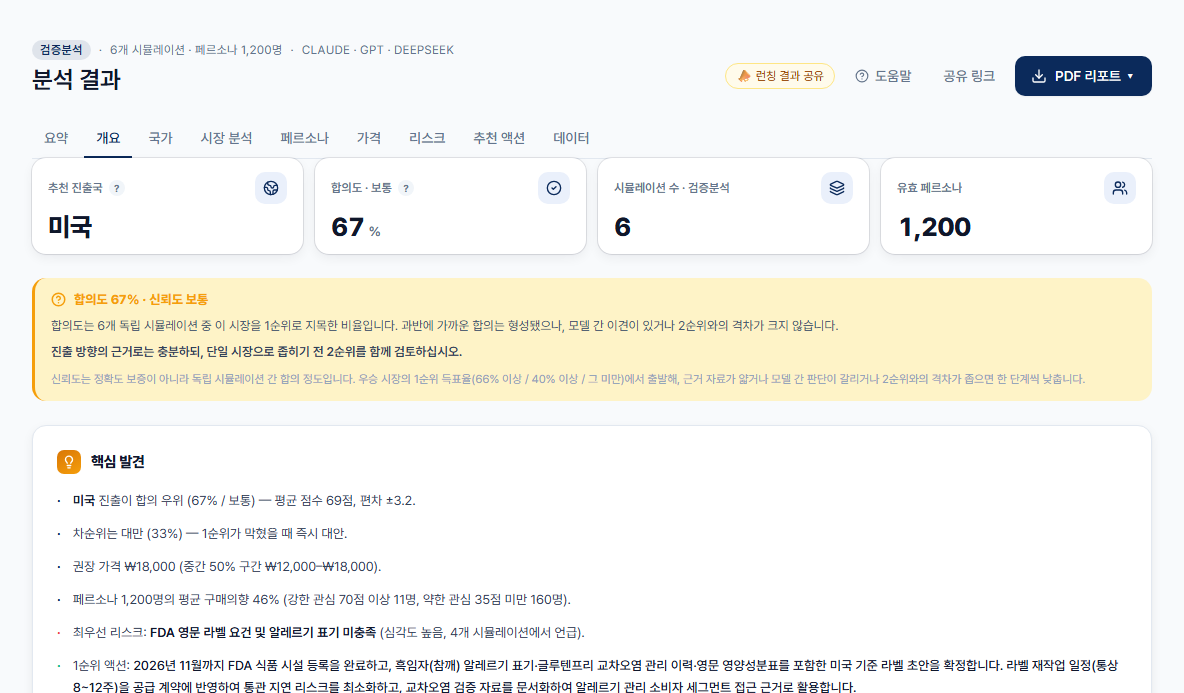The image size is (1184, 693).
Task: Click the 권장 가격 ₩18,000 bullet
Action: pos(227,567)
